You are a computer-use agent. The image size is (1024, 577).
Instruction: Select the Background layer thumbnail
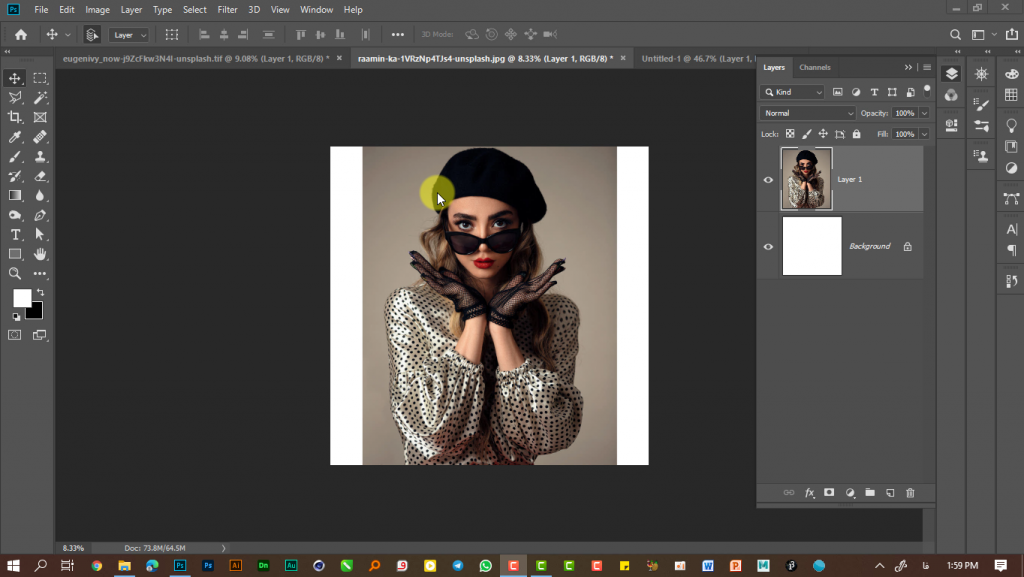[812, 246]
